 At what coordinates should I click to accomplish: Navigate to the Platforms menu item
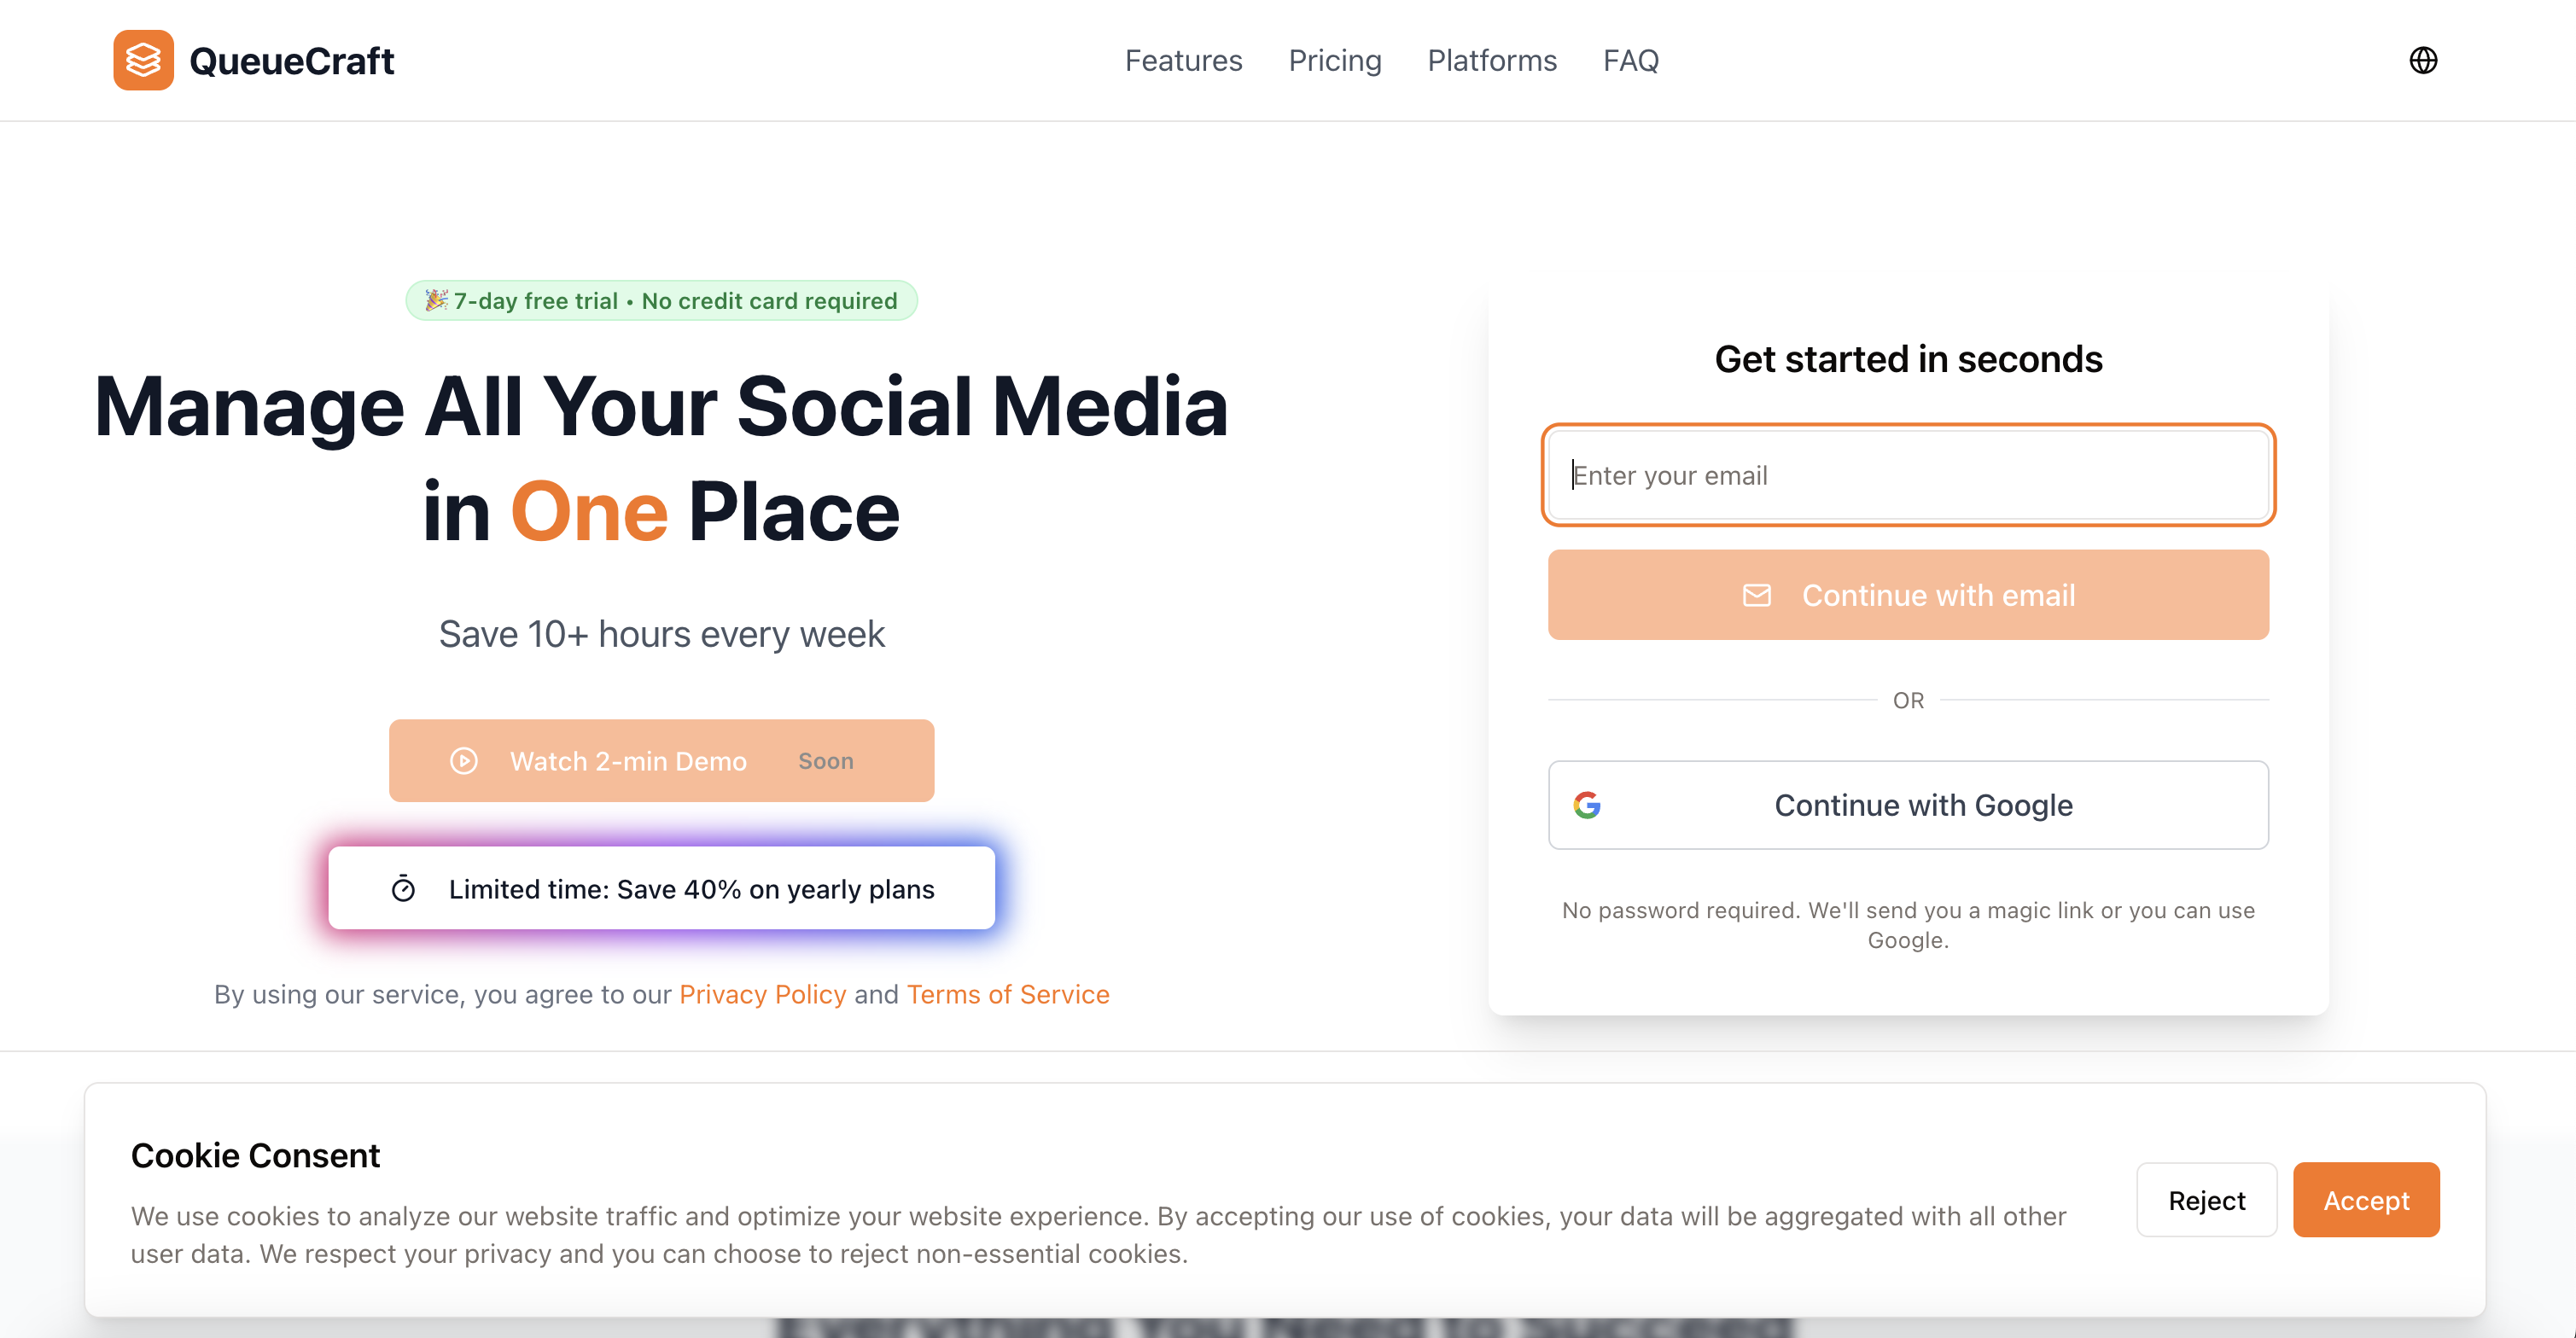pos(1491,60)
